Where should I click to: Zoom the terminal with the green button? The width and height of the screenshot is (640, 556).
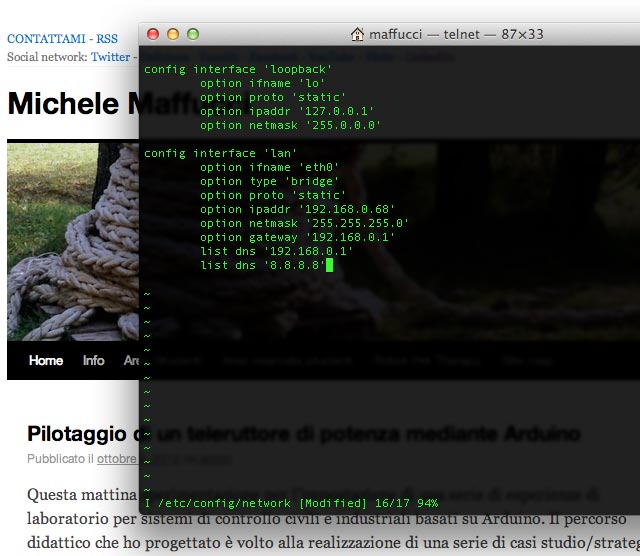tap(193, 34)
